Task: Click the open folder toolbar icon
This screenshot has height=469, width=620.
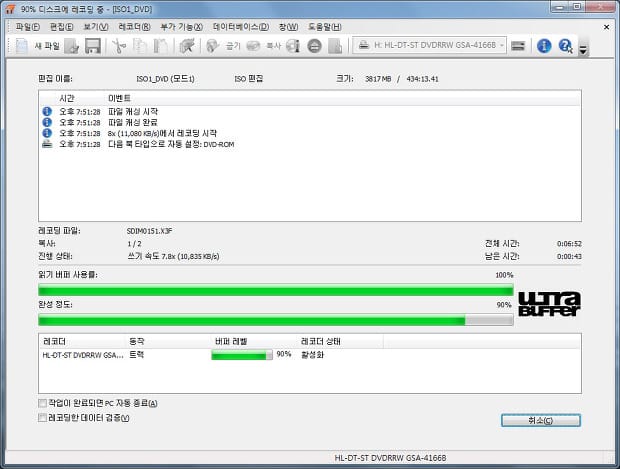Action: coord(73,46)
